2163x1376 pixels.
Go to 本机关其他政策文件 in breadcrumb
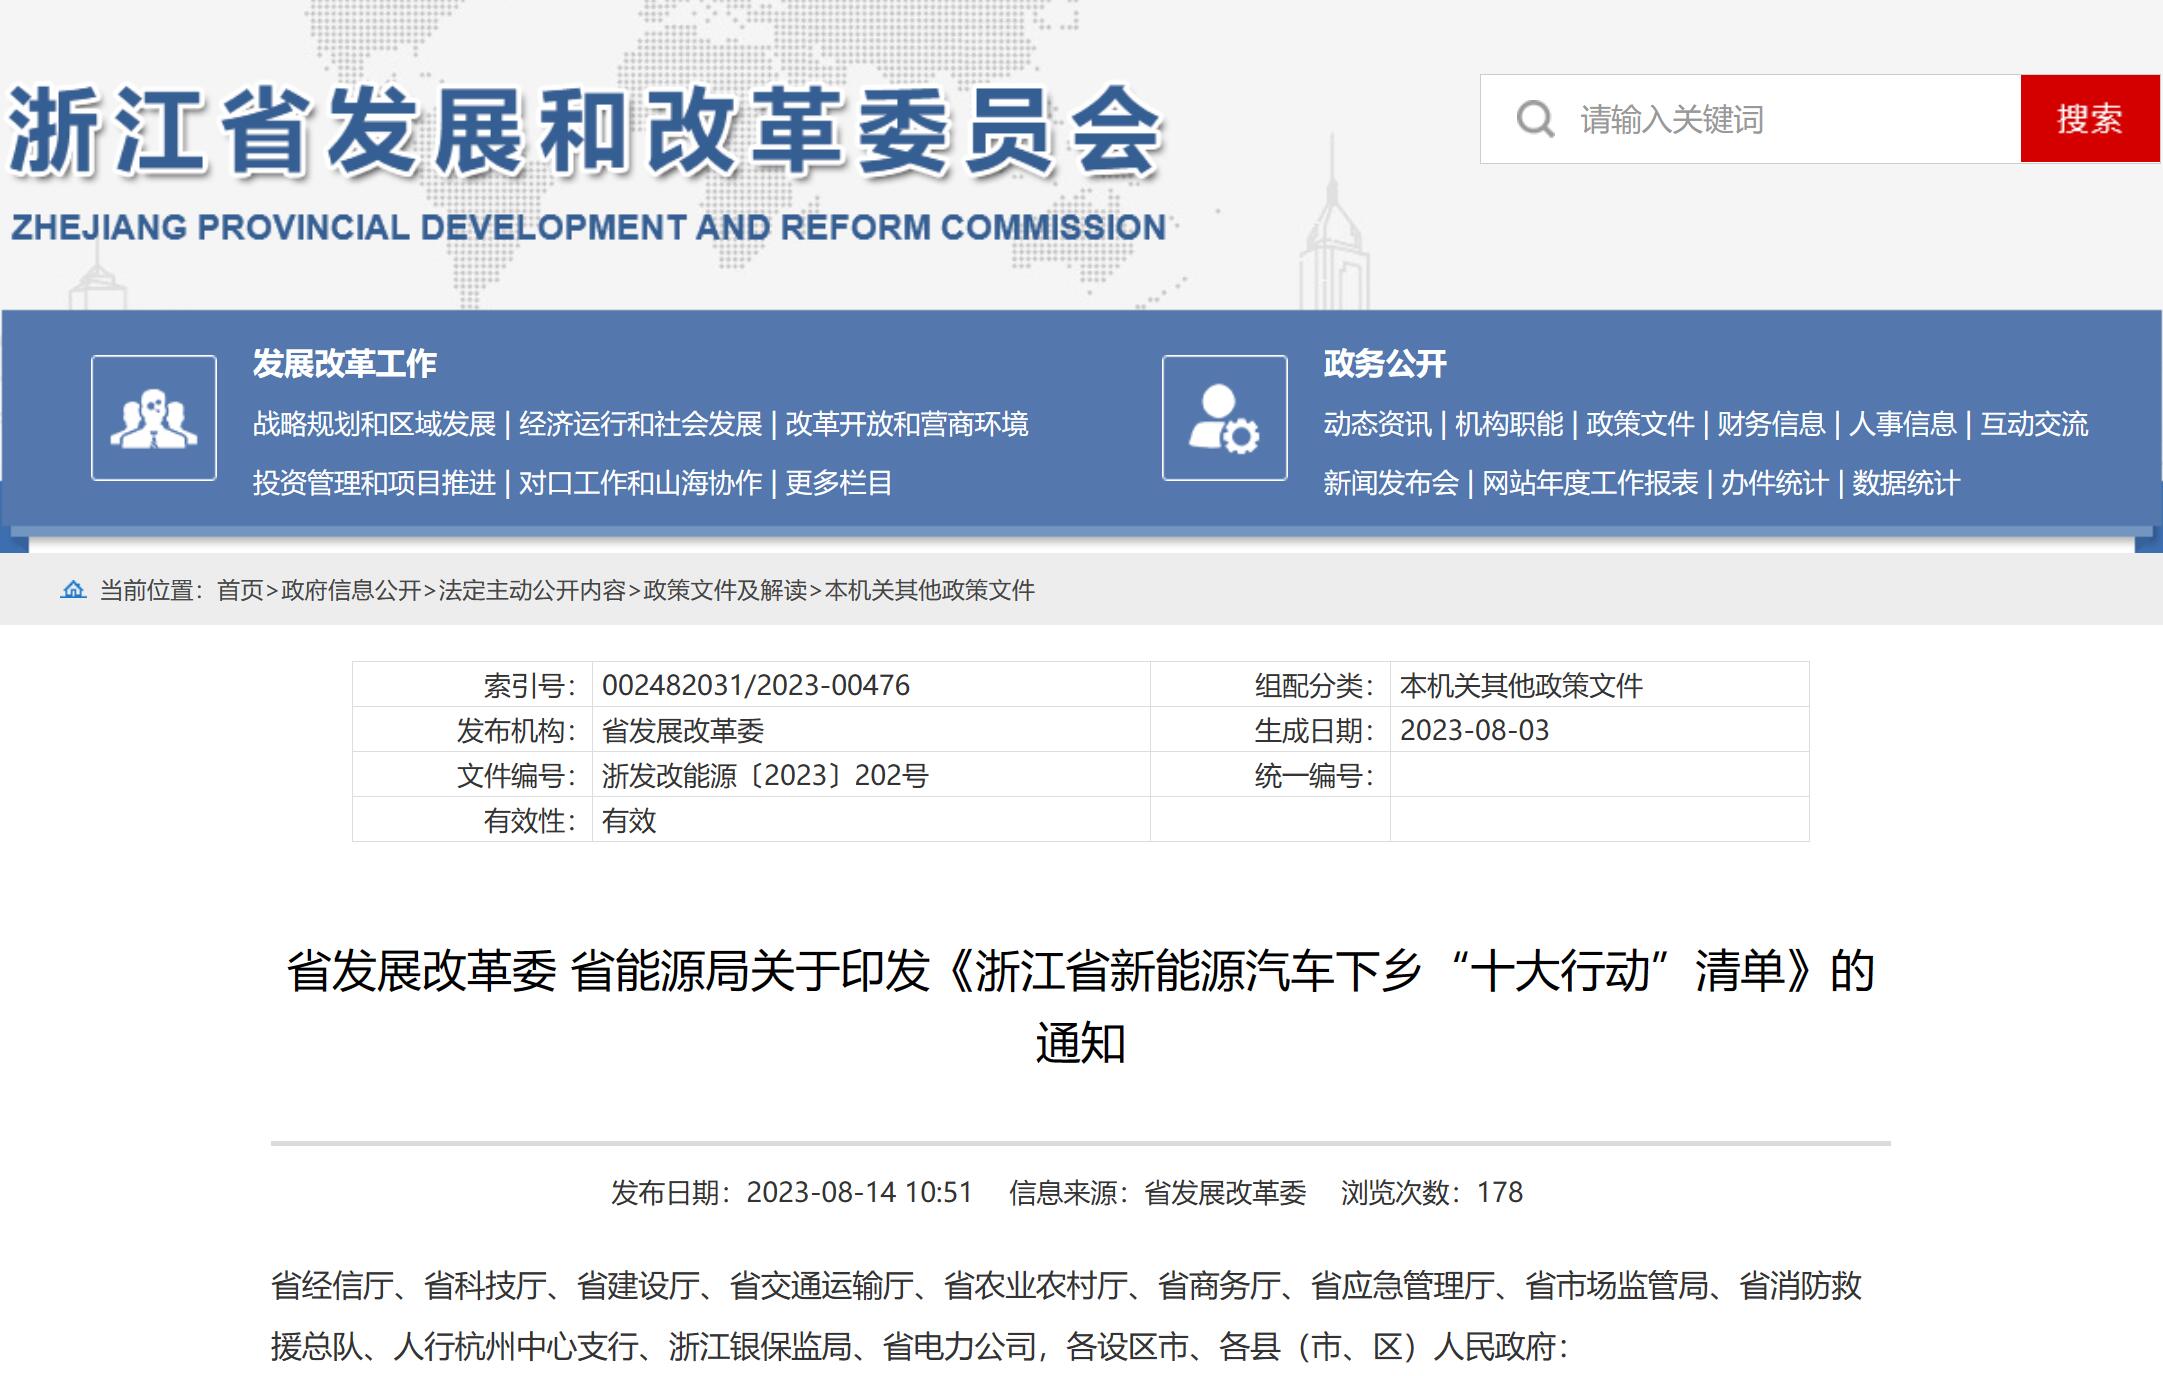pyautogui.click(x=930, y=590)
